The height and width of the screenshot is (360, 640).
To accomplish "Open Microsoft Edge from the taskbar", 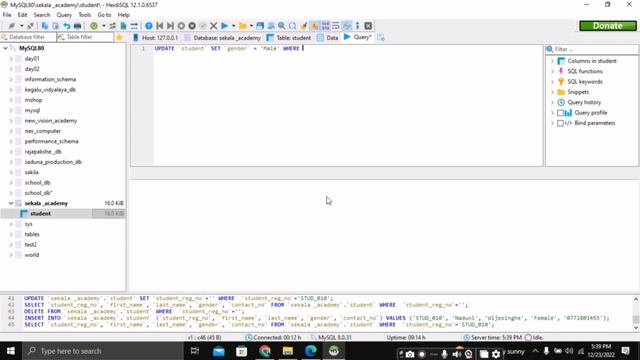I will (311, 351).
